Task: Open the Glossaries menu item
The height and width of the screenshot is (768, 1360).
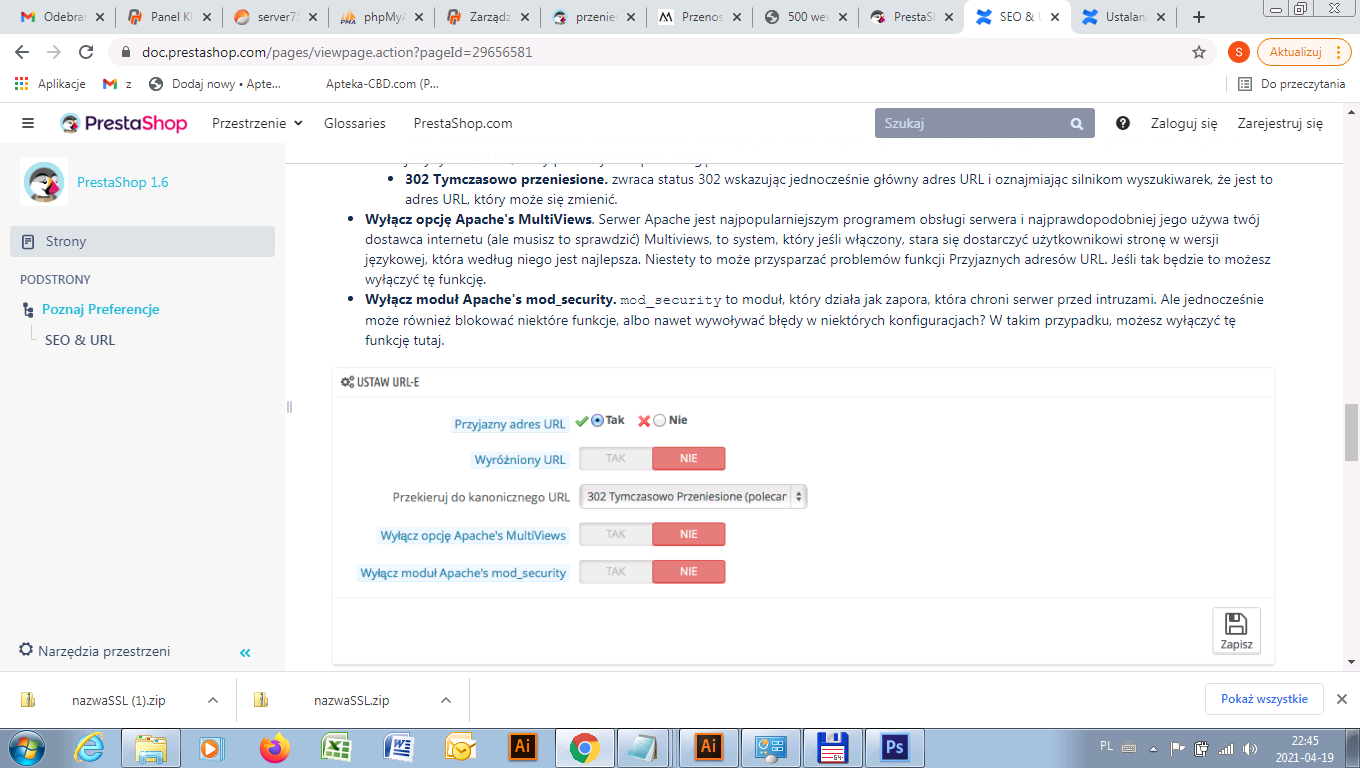Action: (355, 123)
